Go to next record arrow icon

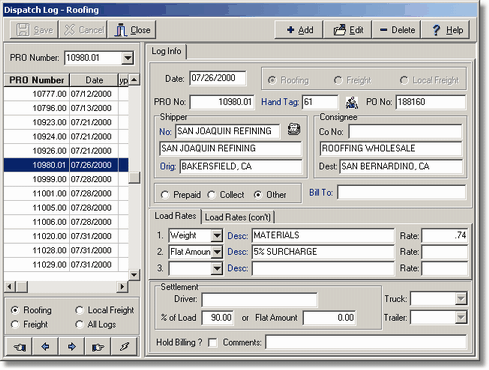[72, 347]
